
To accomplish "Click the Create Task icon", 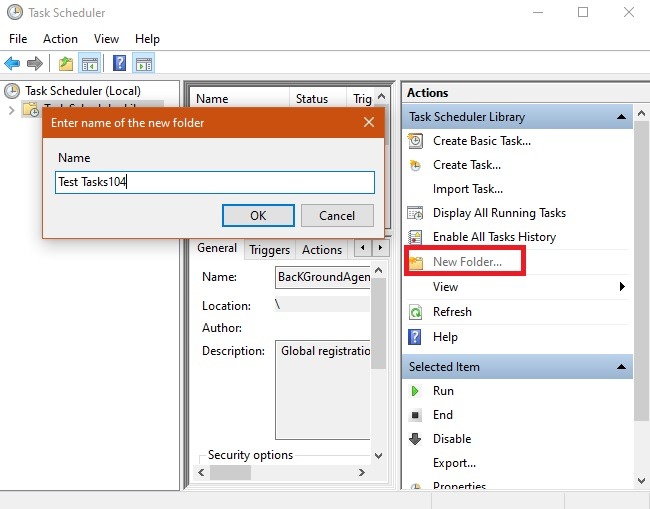I will [x=415, y=165].
